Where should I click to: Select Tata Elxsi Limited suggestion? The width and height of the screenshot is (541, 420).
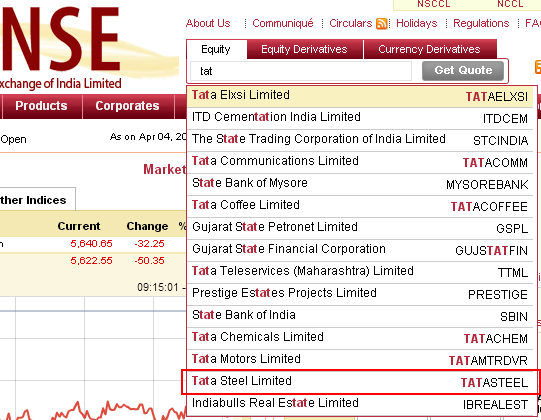(x=360, y=96)
